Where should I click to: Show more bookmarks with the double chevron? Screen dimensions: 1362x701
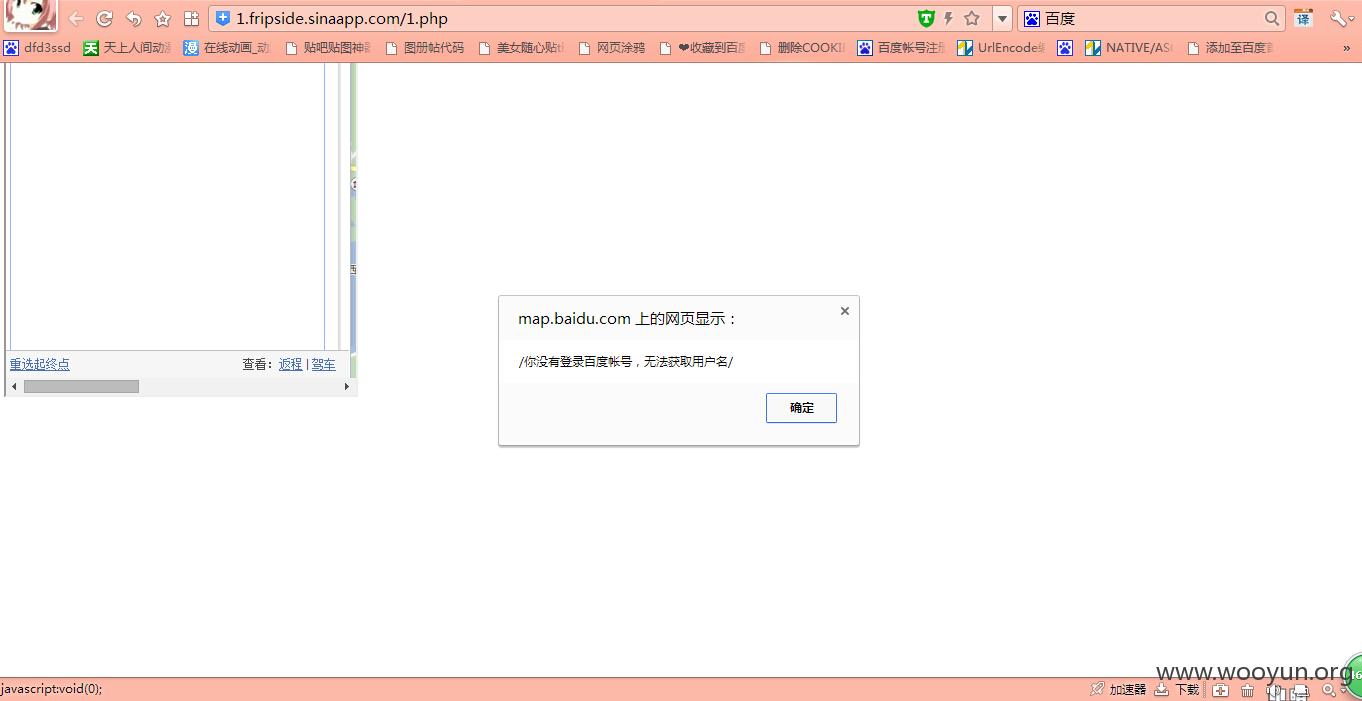pyautogui.click(x=1346, y=48)
